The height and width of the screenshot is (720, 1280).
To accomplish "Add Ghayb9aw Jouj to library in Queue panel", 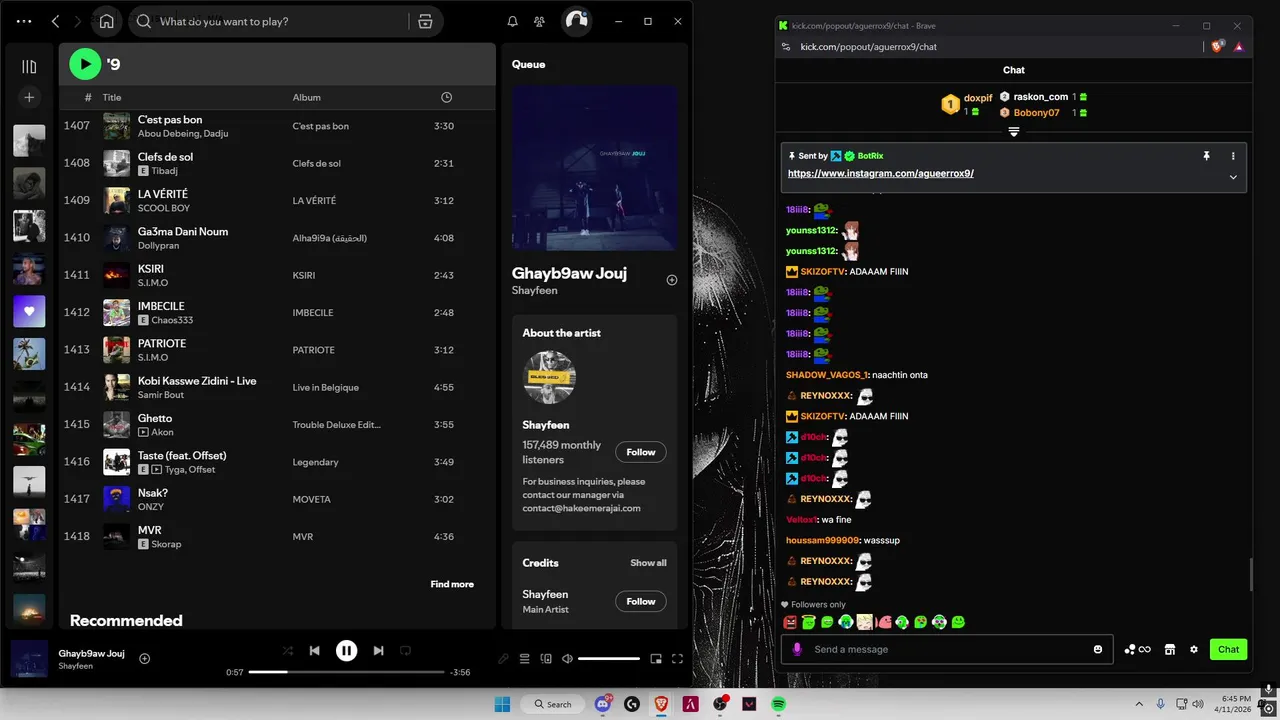I will pyautogui.click(x=672, y=280).
